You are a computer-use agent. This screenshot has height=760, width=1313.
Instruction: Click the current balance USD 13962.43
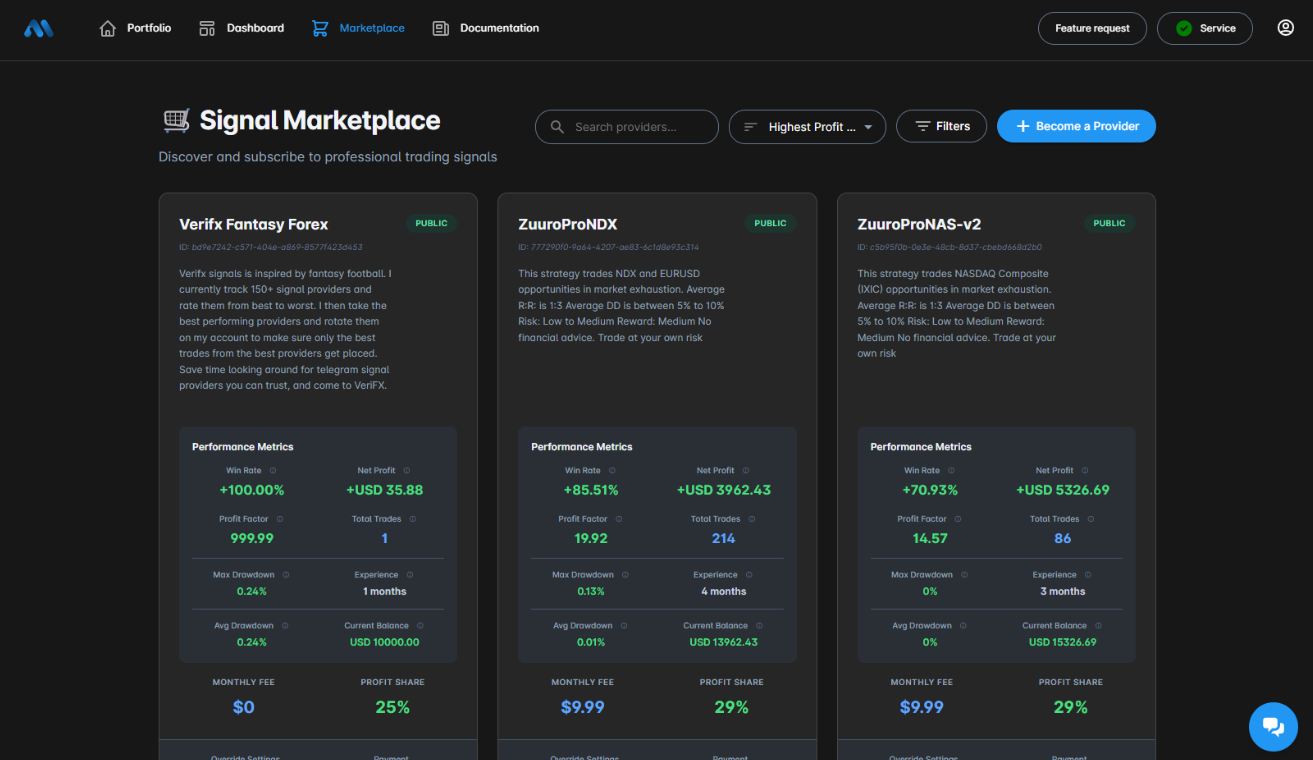click(724, 642)
